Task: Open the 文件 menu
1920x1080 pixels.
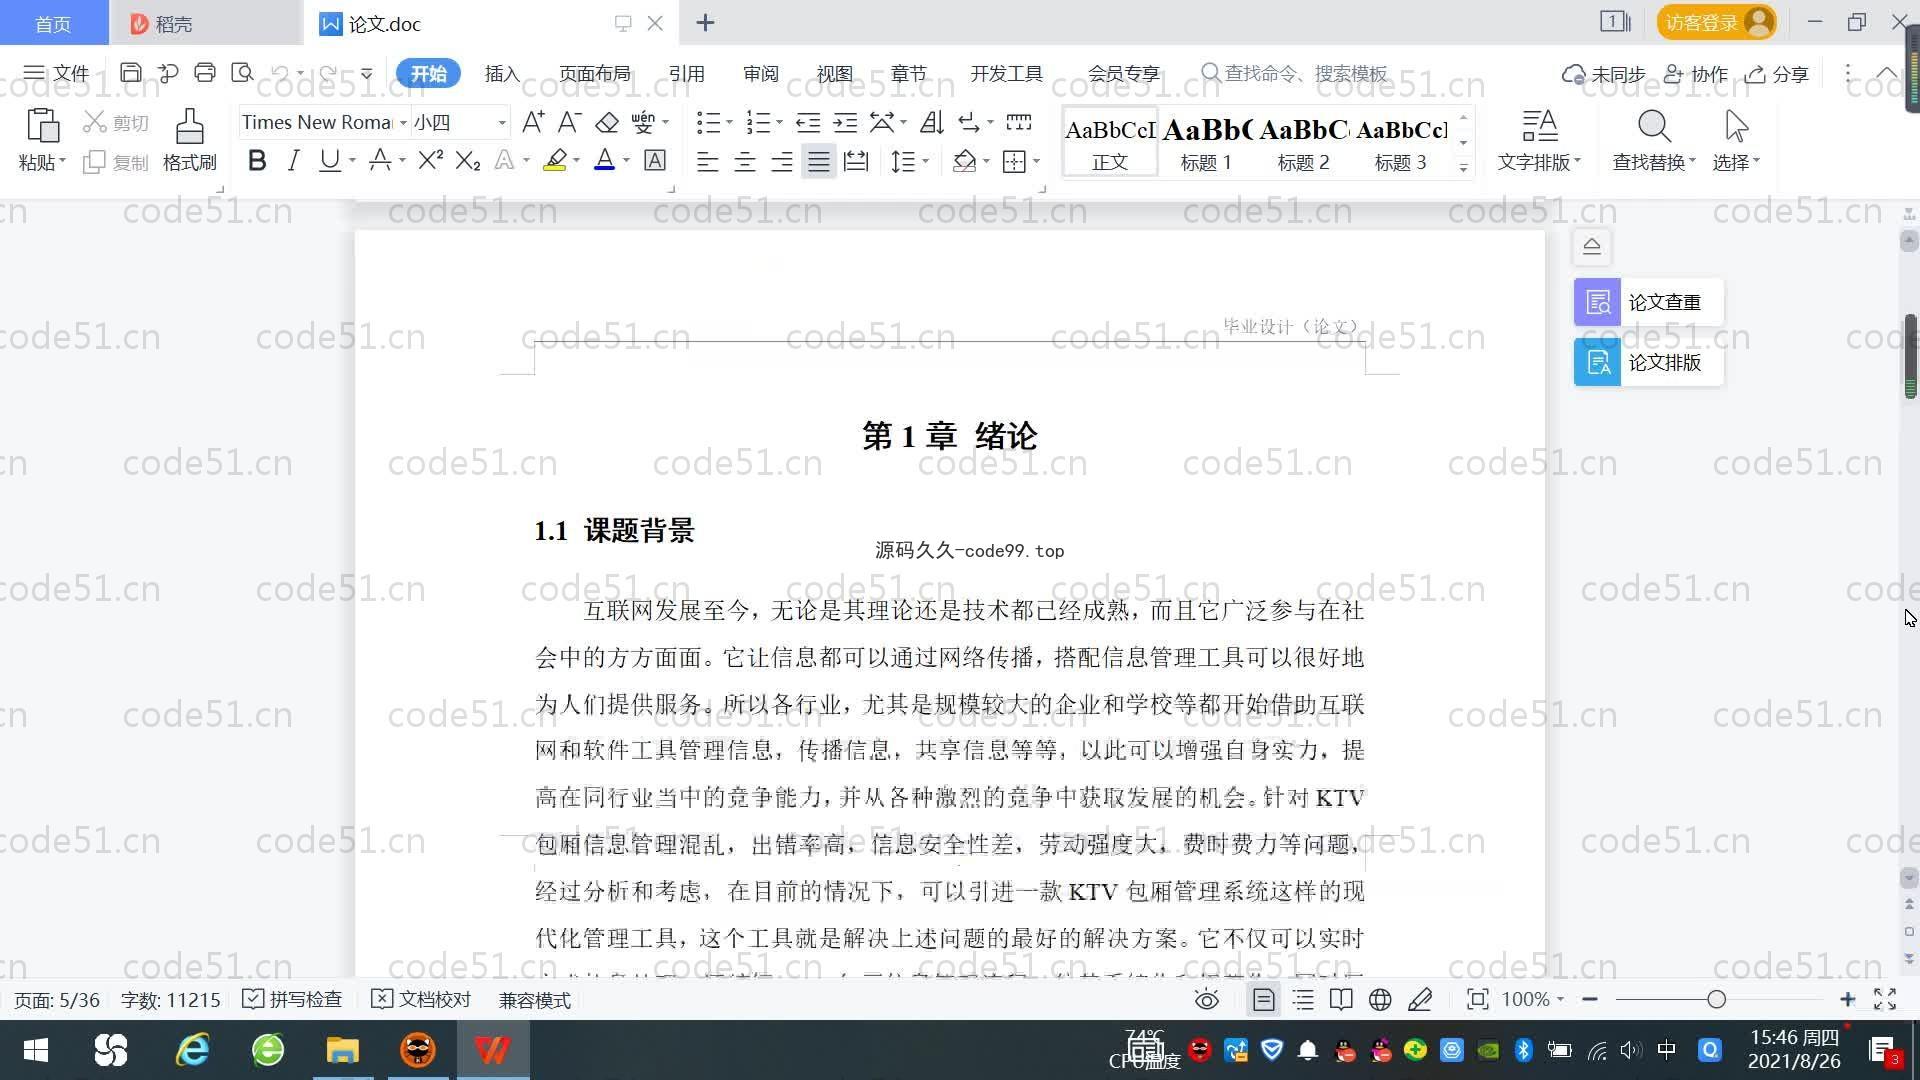Action: (57, 73)
